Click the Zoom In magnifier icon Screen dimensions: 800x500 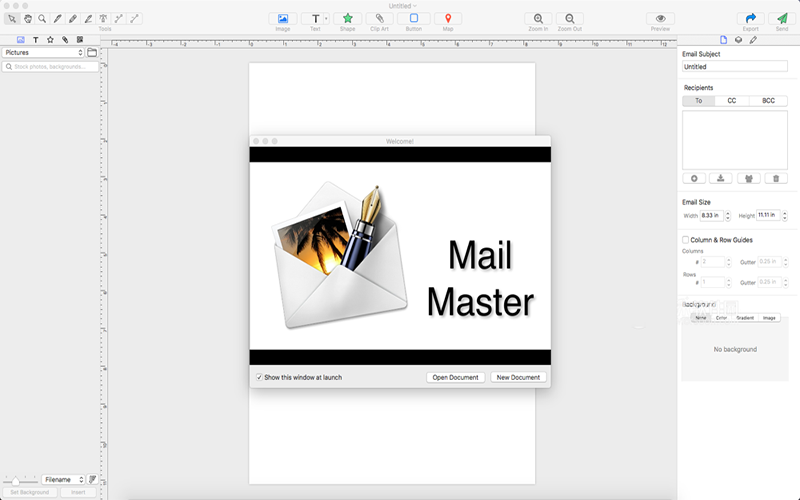click(x=538, y=19)
